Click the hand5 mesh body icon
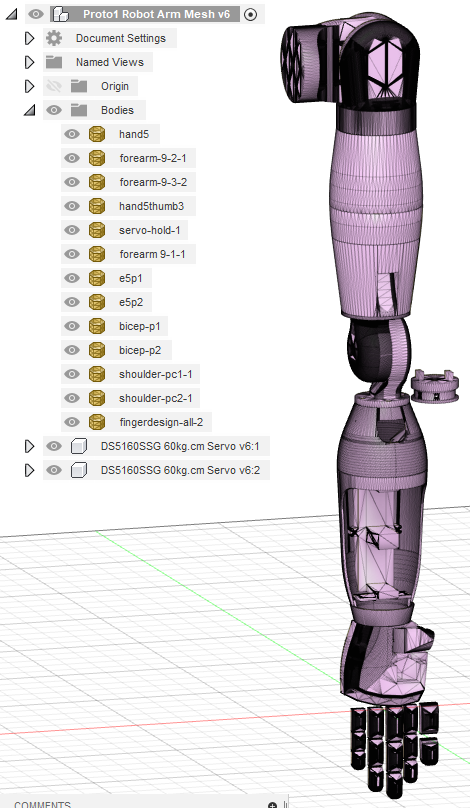 click(x=96, y=134)
